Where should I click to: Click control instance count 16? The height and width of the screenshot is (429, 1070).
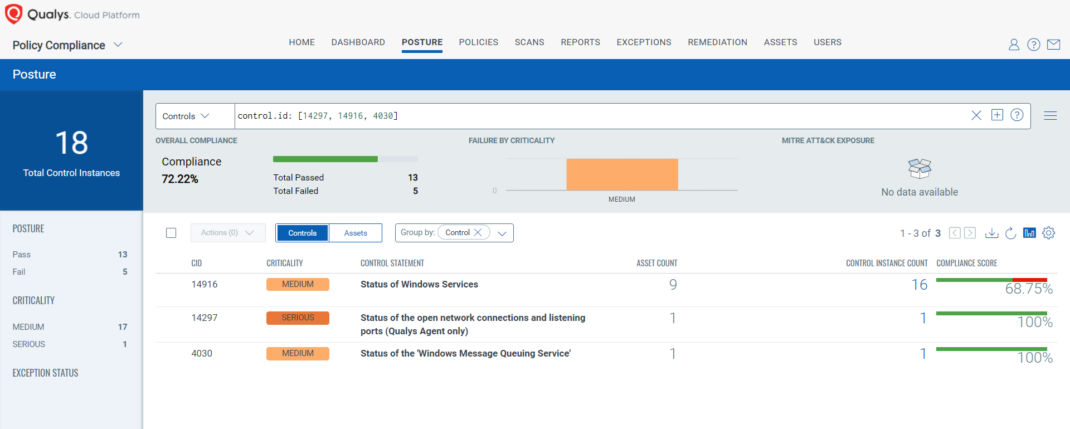click(919, 284)
